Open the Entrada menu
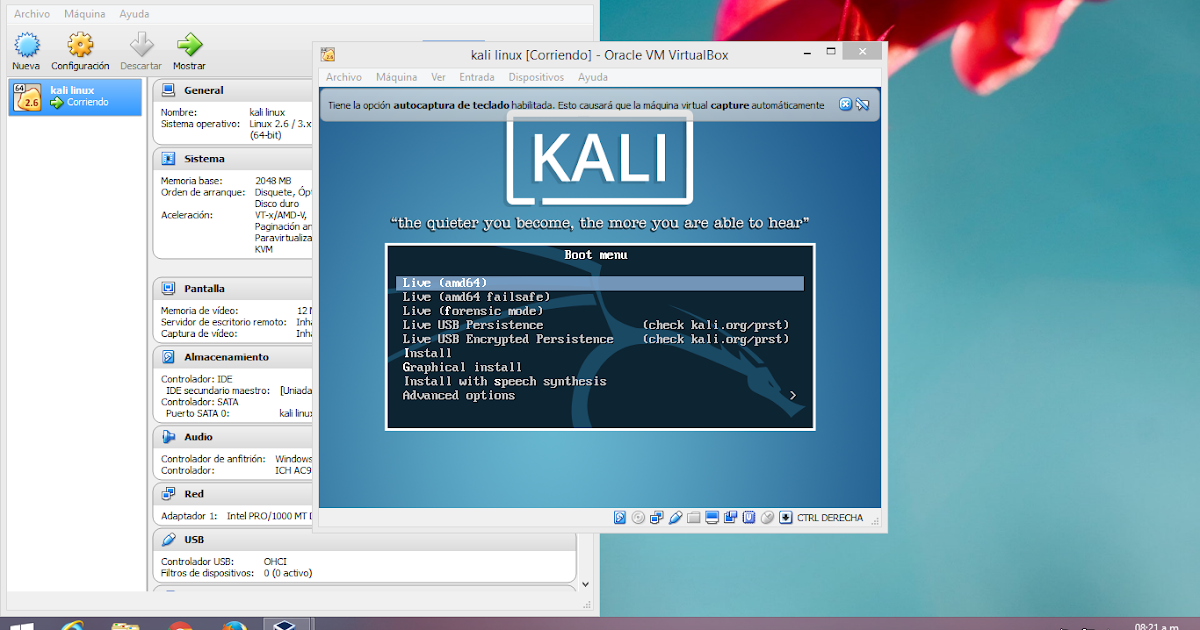 coord(477,77)
